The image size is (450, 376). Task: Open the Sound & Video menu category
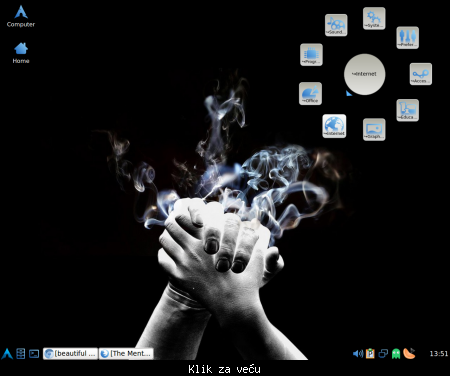click(x=336, y=25)
